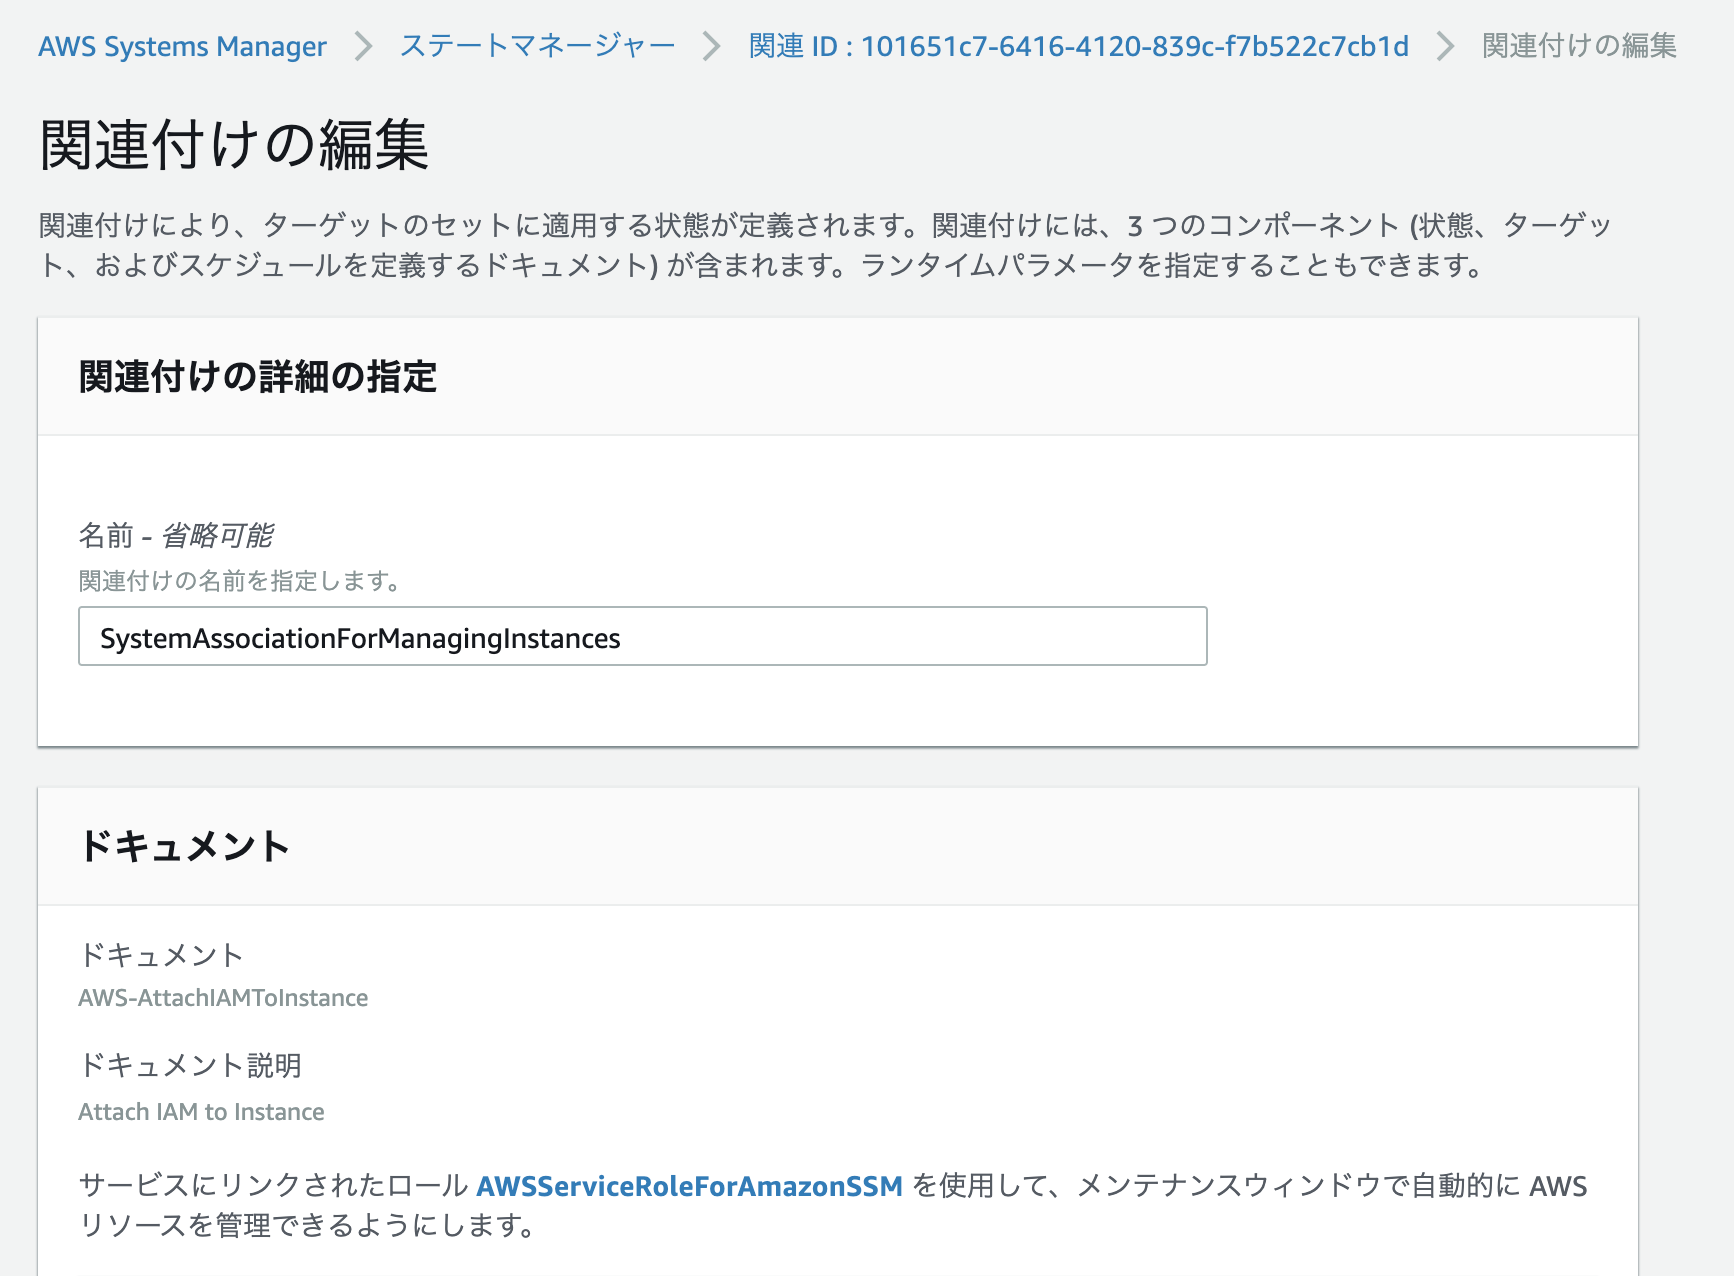The height and width of the screenshot is (1276, 1734).
Task: Click the SystemAssociationForManagingInstances text
Action: [x=359, y=637]
